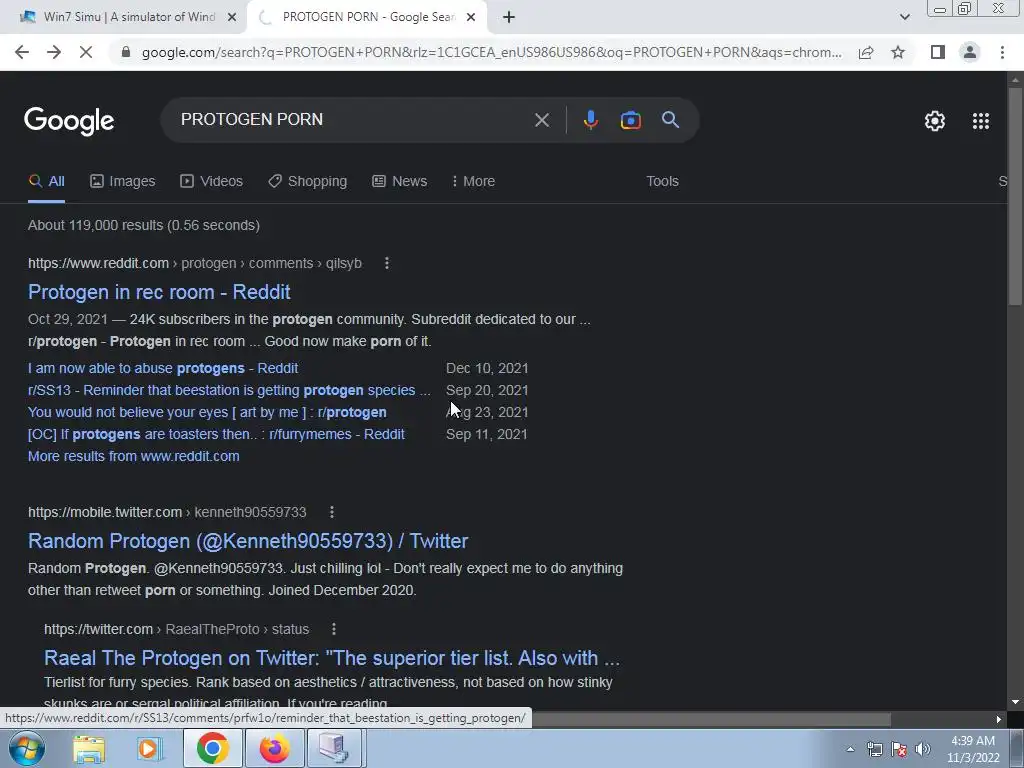Click the Action Center flag icon
The image size is (1024, 768).
click(899, 749)
